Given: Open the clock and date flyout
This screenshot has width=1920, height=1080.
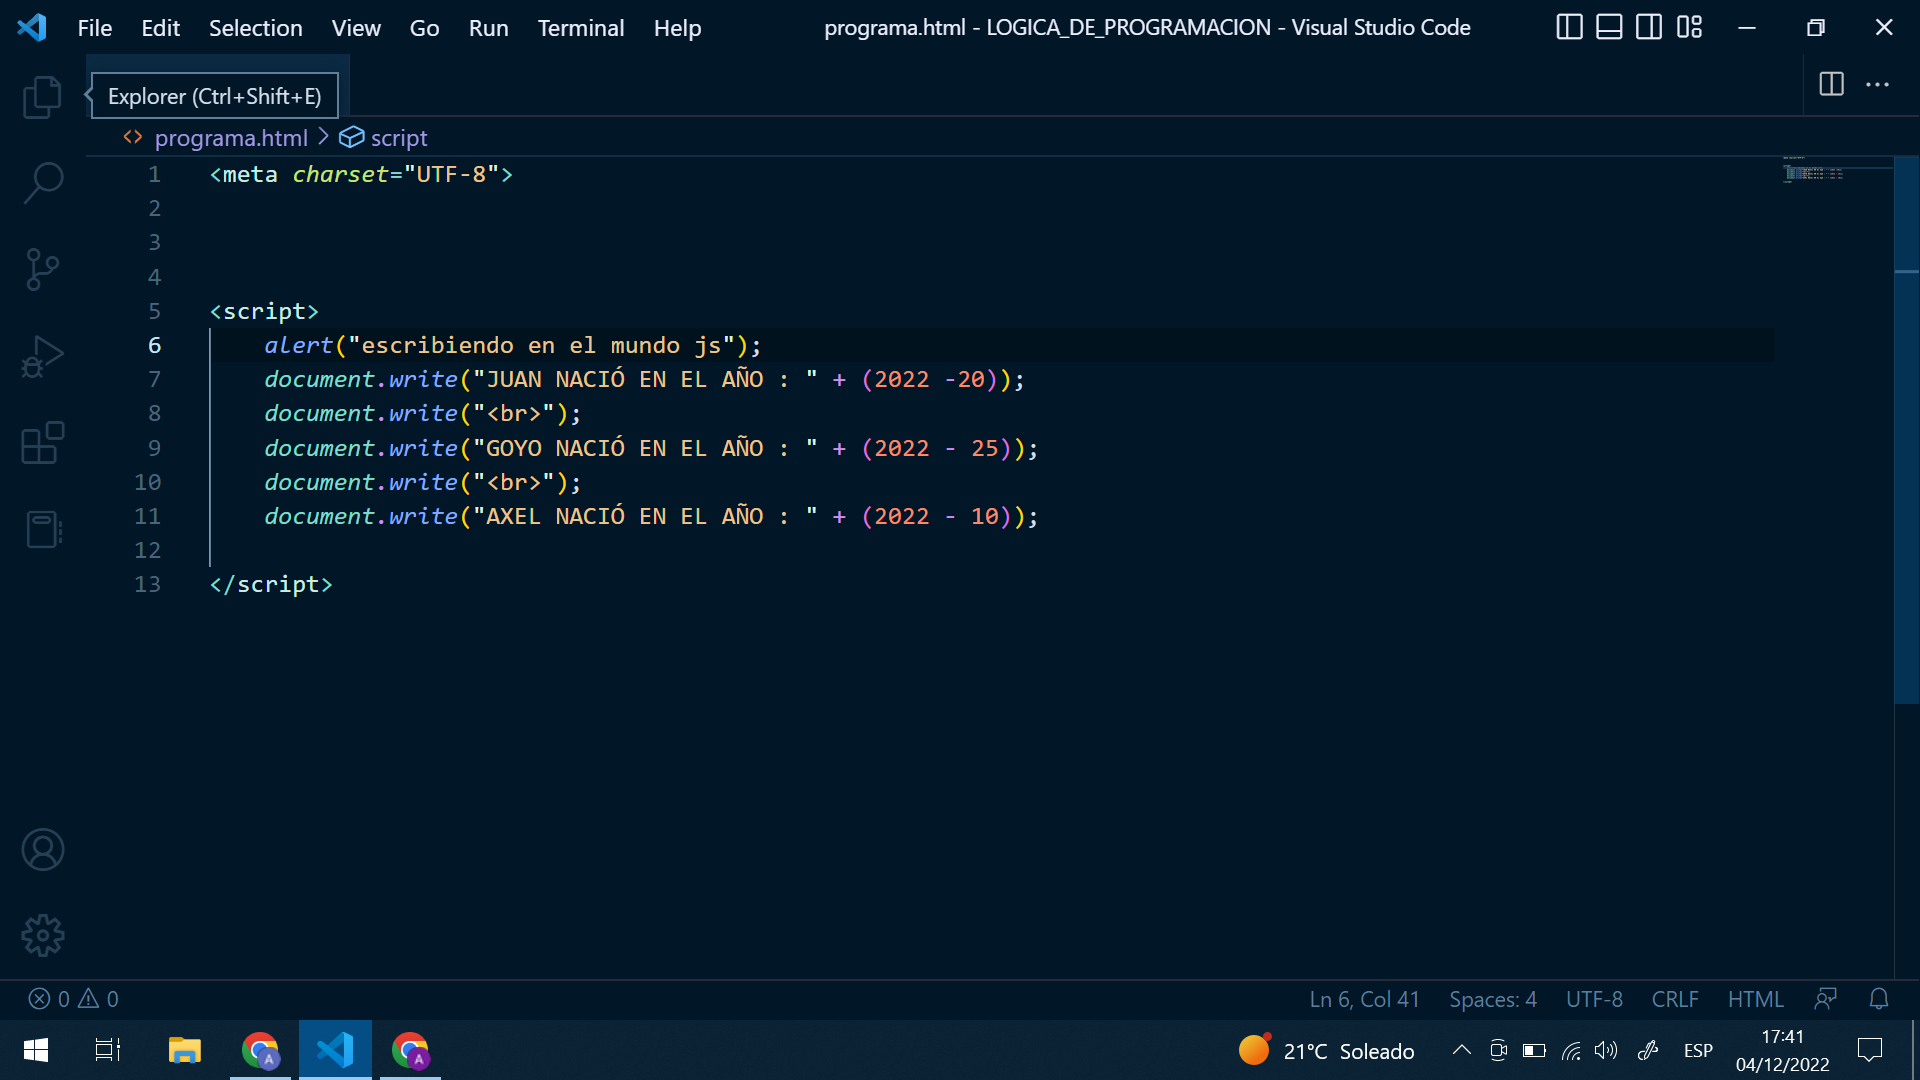Looking at the screenshot, I should click(1782, 1050).
